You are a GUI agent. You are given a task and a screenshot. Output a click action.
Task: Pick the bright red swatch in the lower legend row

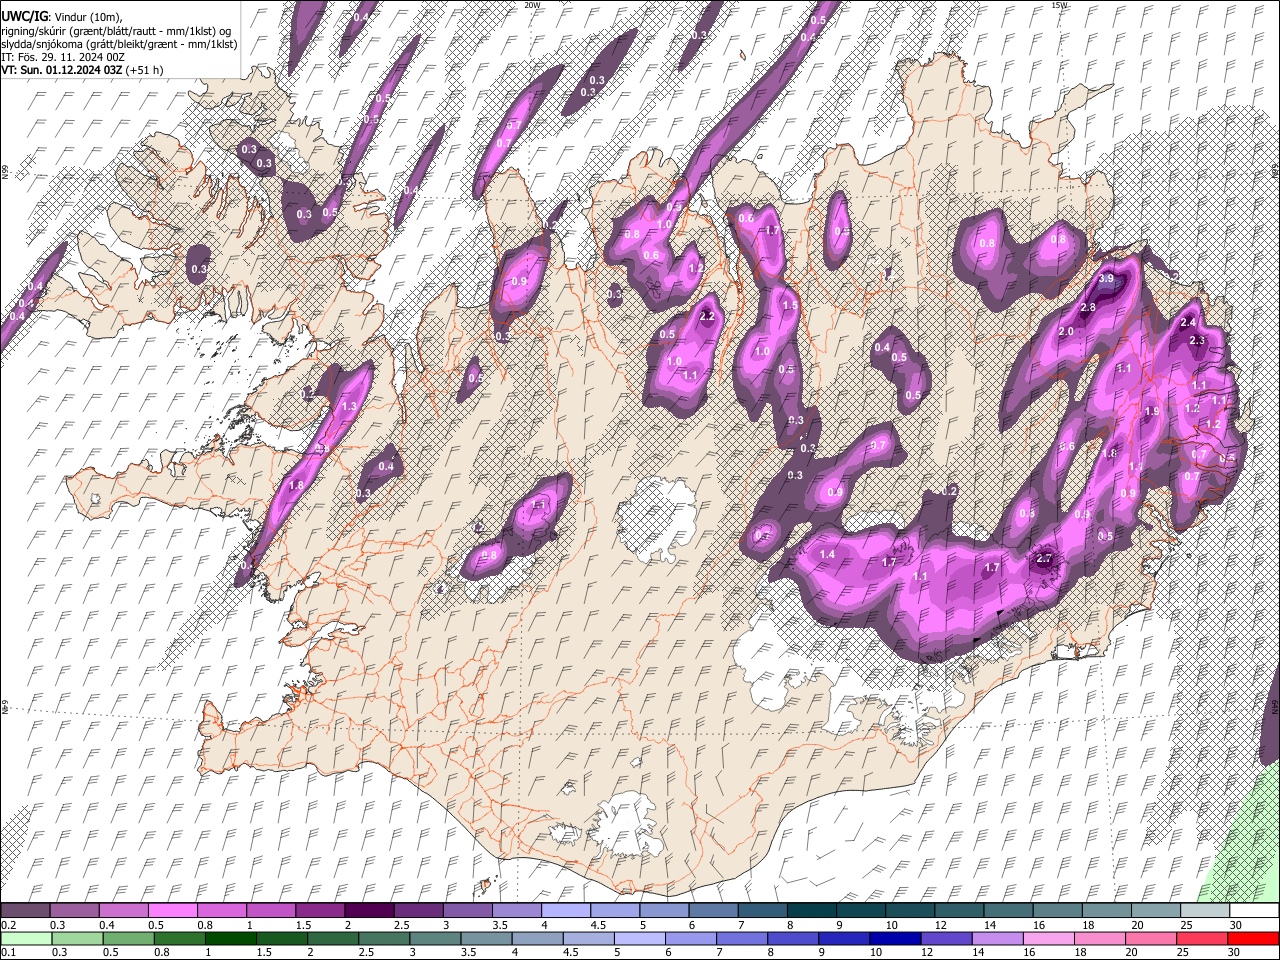[1253, 938]
